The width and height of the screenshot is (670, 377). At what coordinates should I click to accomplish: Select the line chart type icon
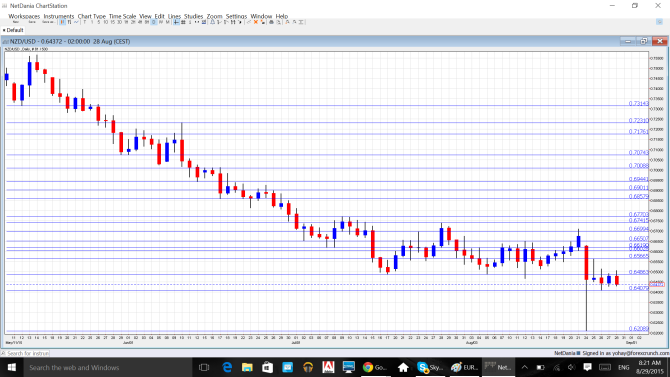tap(76, 22)
